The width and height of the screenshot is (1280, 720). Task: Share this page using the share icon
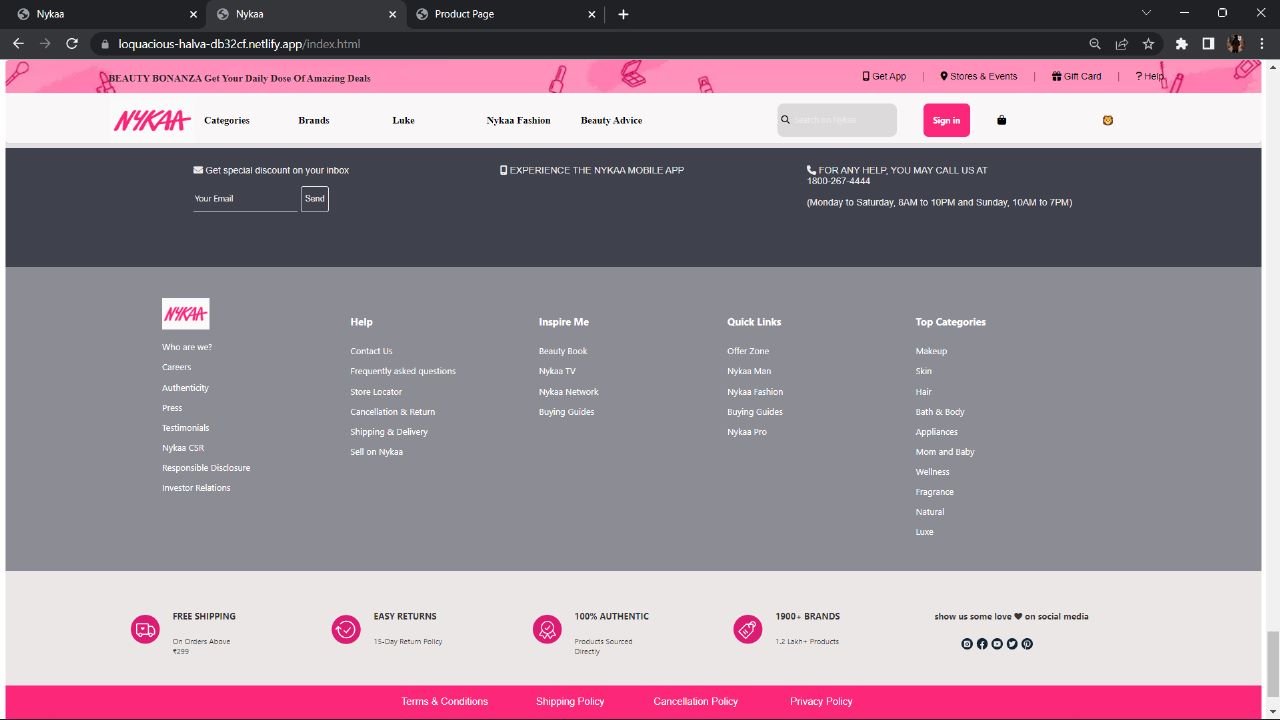tap(1122, 44)
